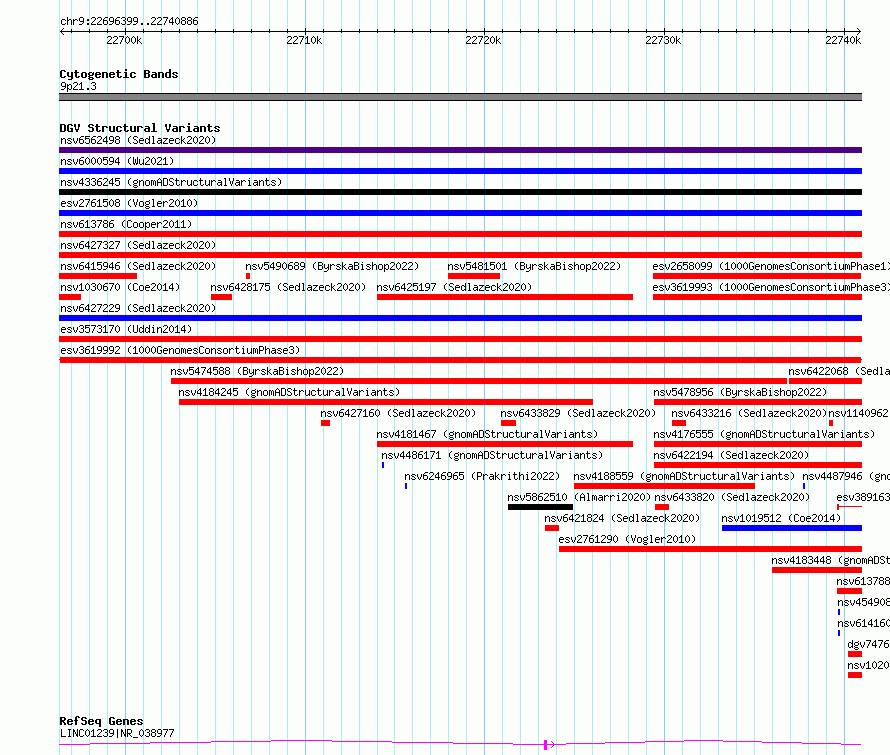Open nsv6433829 (Sedlazeck2020) label
The width and height of the screenshot is (890, 755).
[578, 413]
